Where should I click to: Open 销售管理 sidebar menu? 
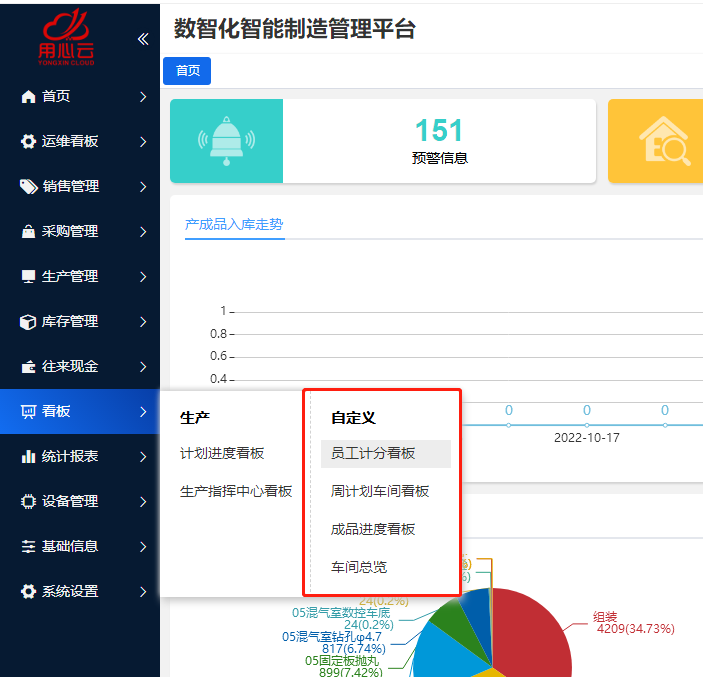pyautogui.click(x=80, y=187)
